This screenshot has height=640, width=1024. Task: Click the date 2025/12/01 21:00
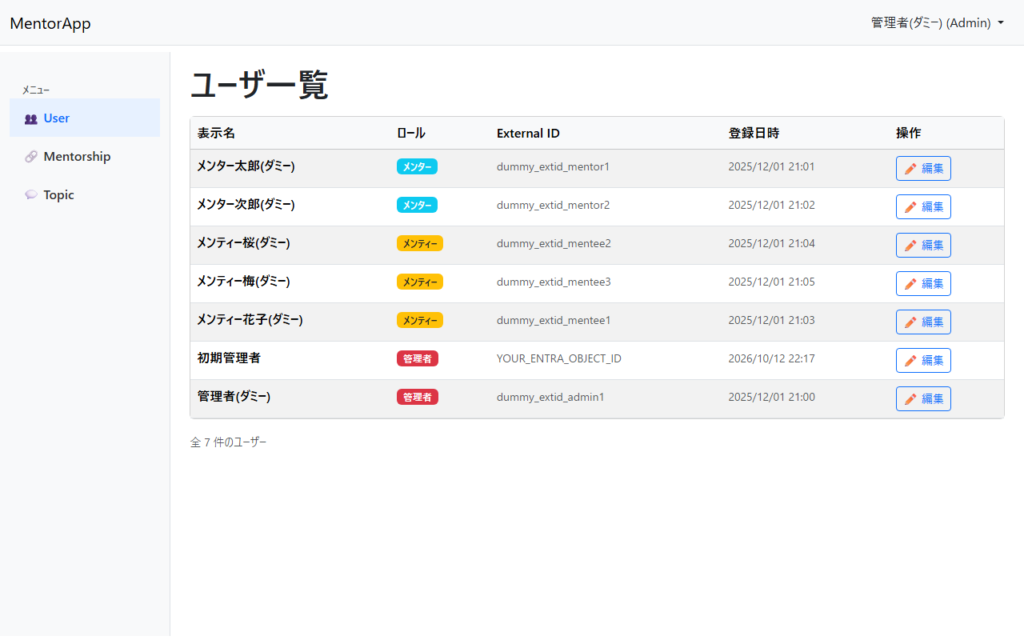(x=771, y=397)
